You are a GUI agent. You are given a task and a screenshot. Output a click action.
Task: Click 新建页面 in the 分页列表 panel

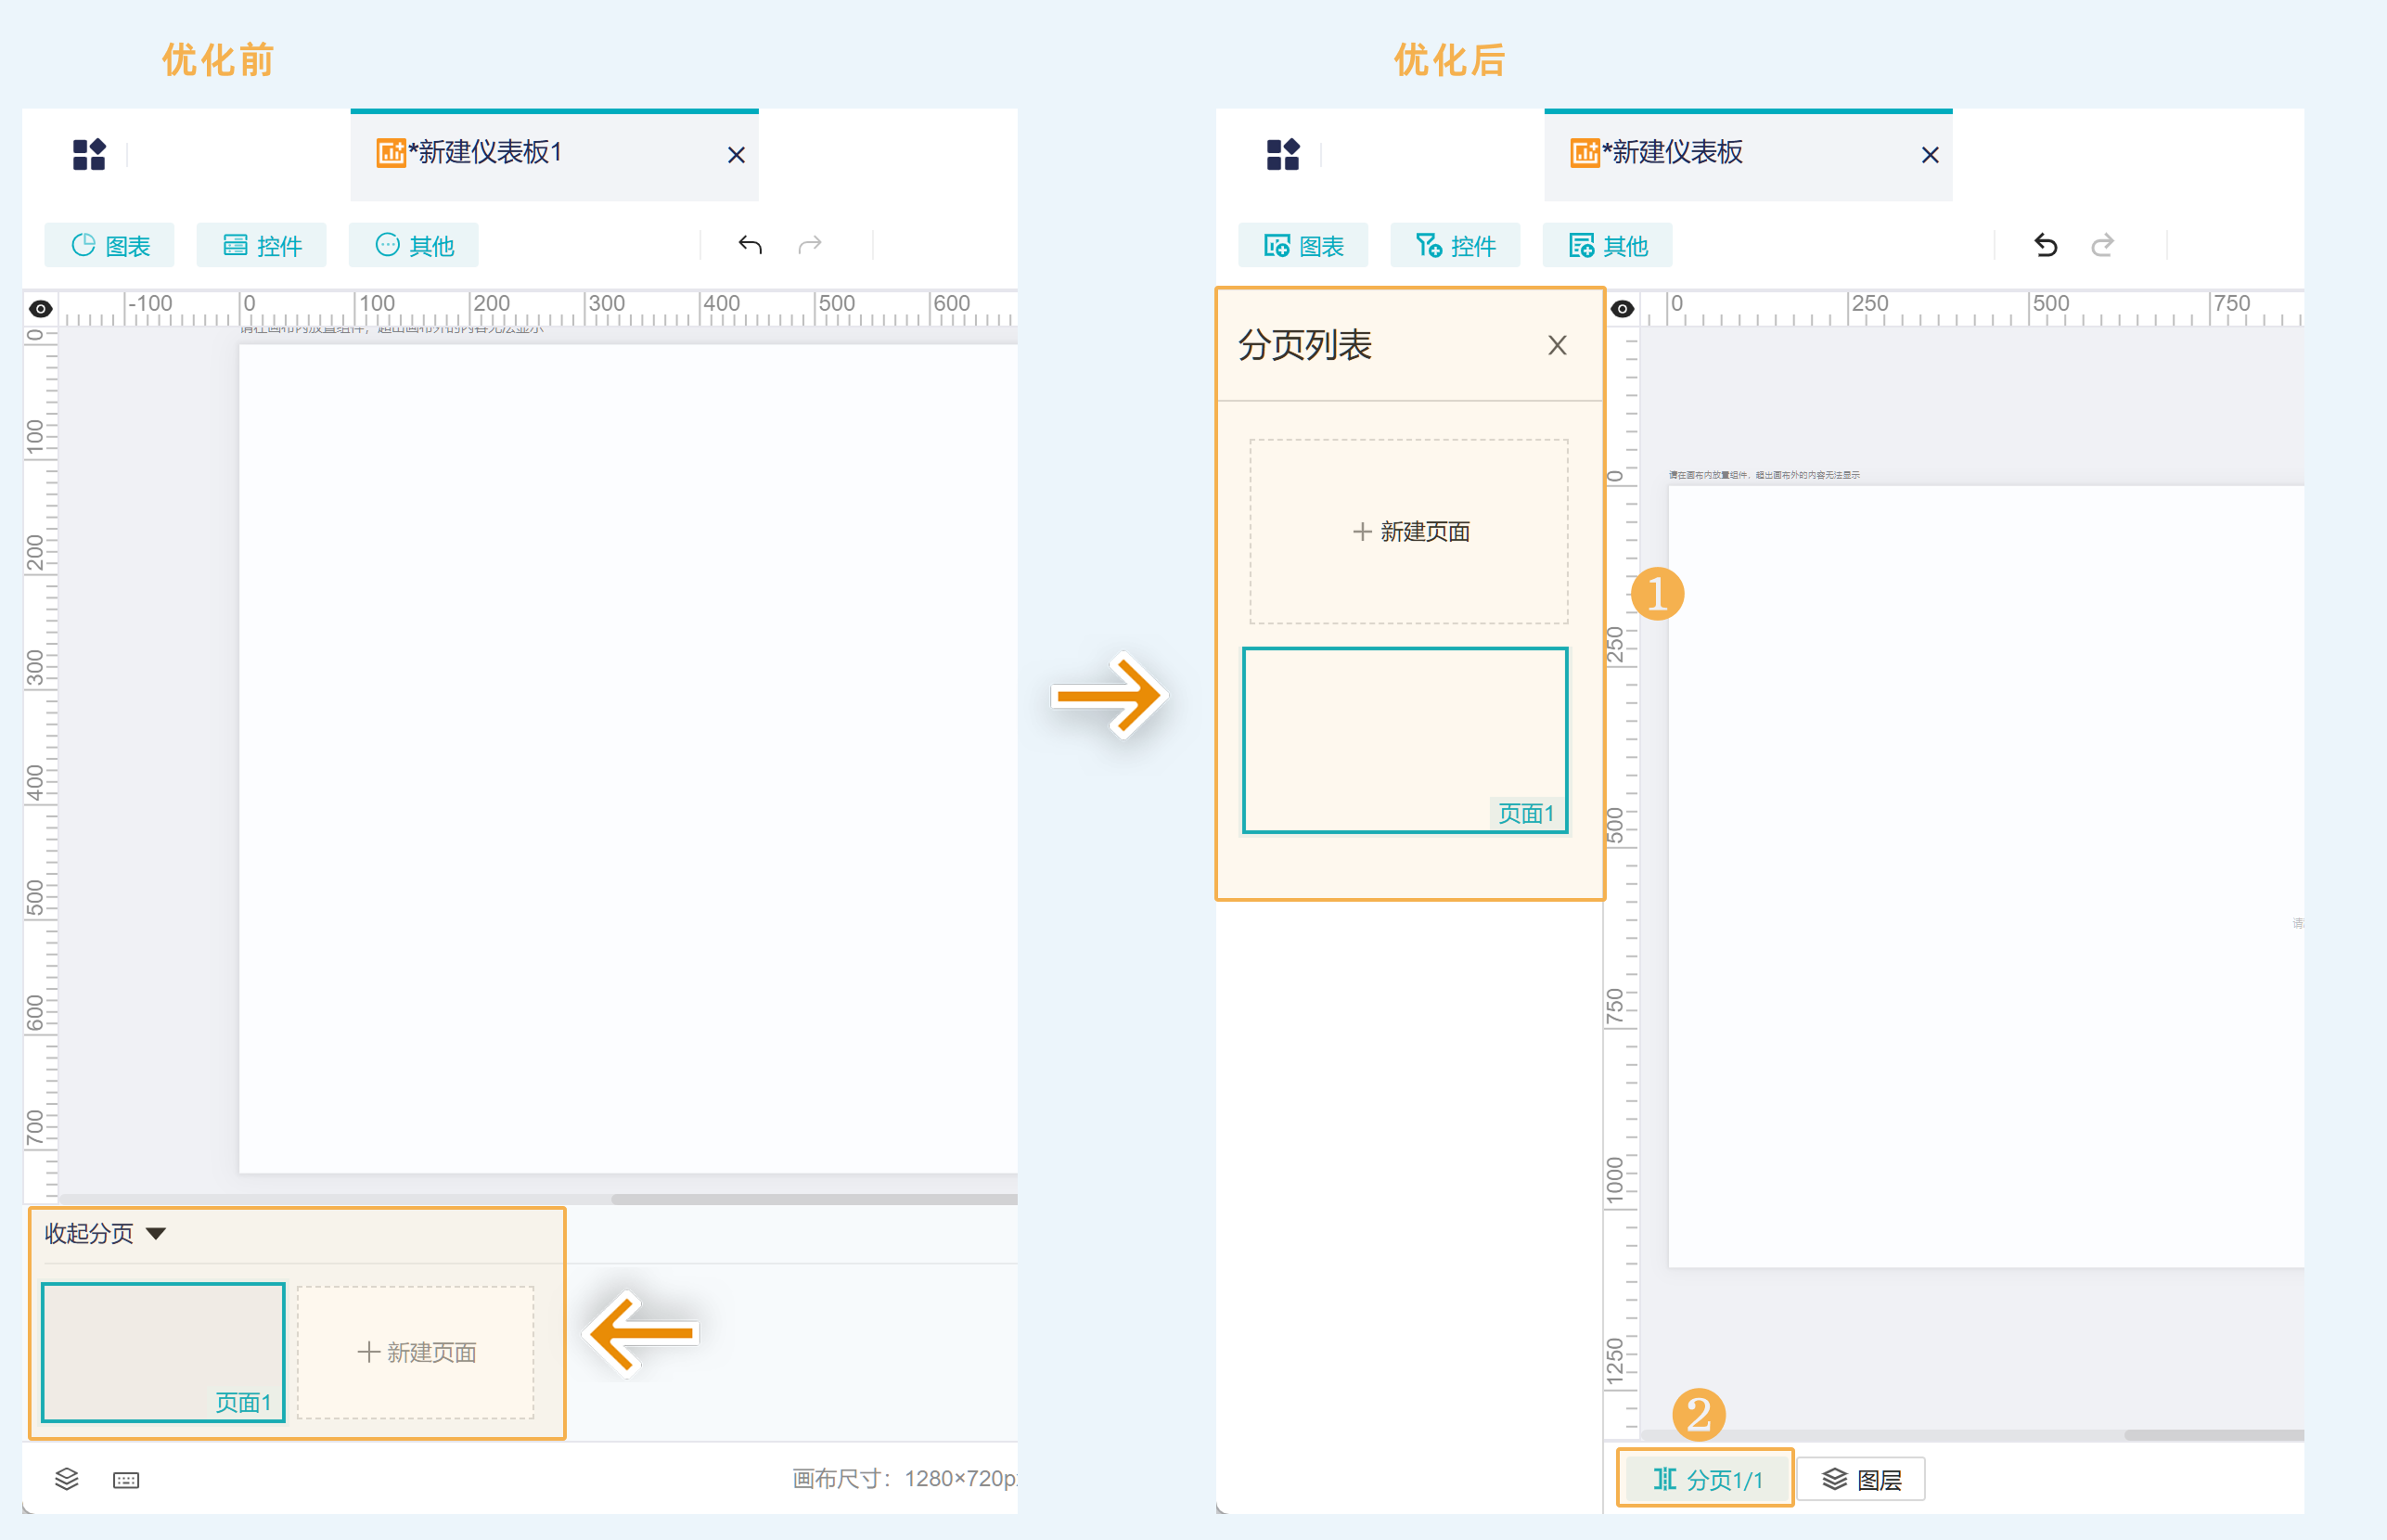(1409, 531)
